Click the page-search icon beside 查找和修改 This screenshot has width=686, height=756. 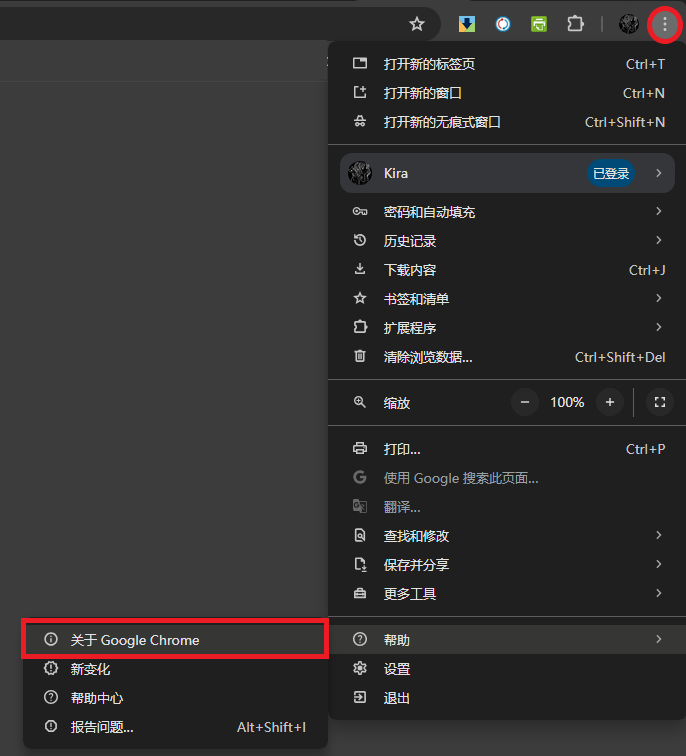[360, 535]
